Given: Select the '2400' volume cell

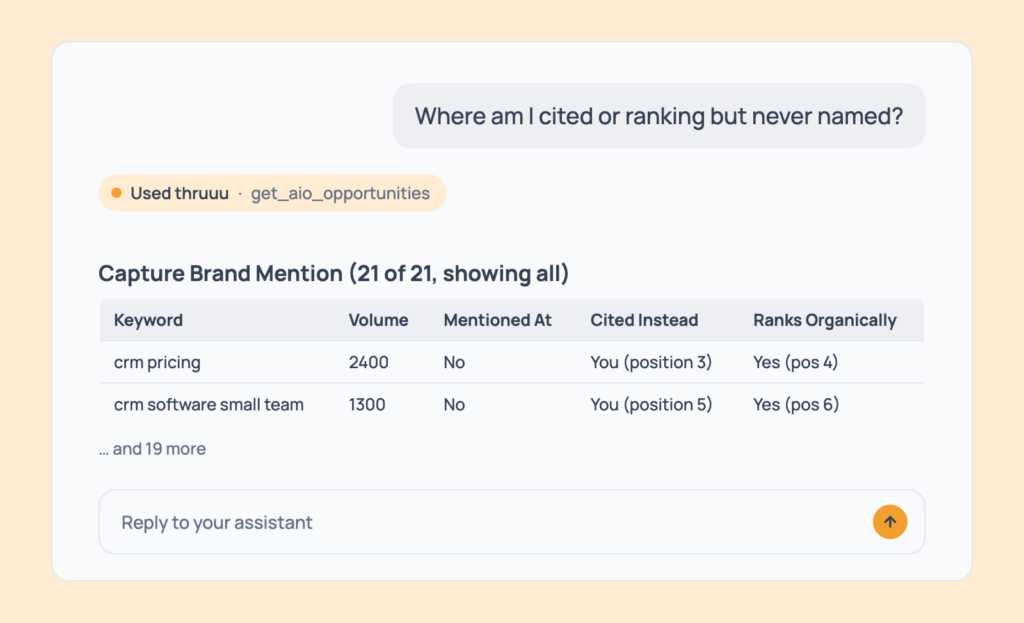Looking at the screenshot, I should click(x=368, y=362).
